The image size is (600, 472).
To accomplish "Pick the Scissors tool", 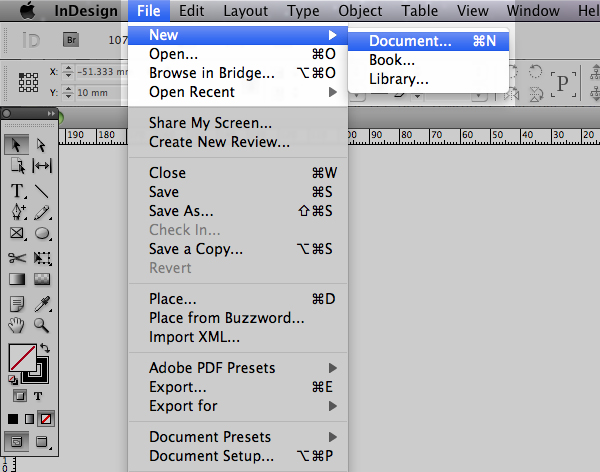I will point(17,258).
